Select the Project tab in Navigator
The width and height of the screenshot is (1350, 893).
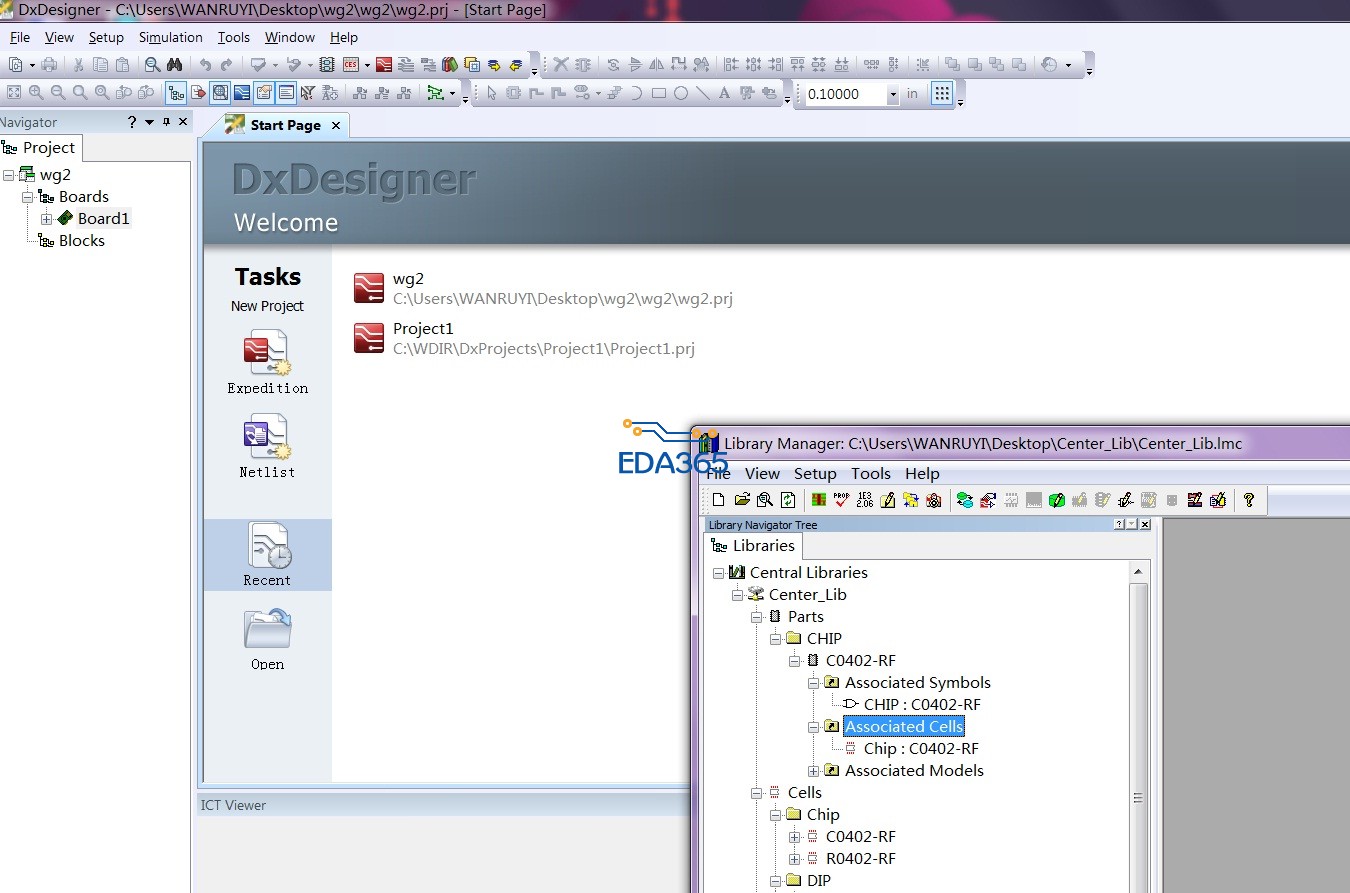click(38, 148)
